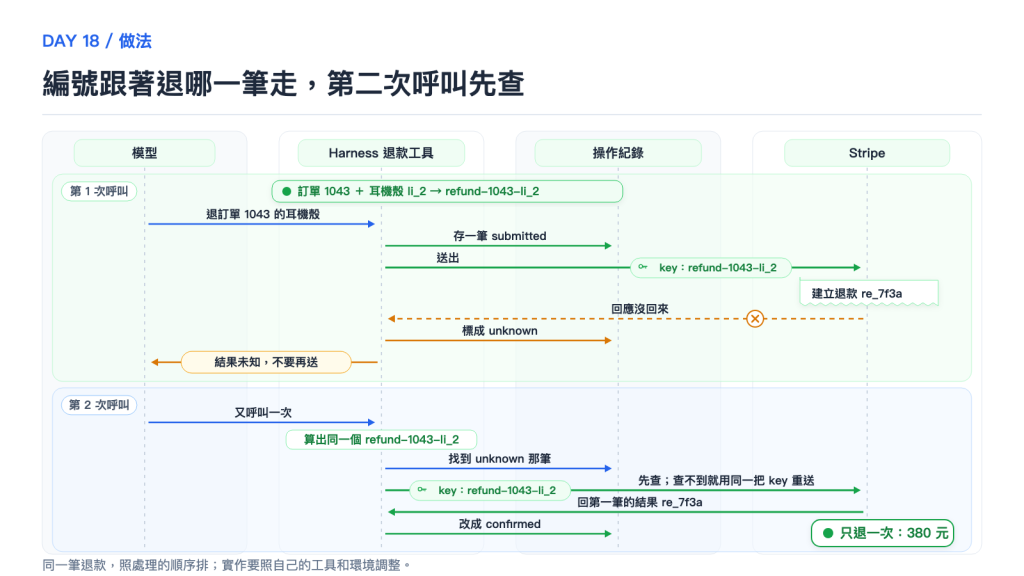Select the 模型 lane header
Viewport: 1024px width, 576px height.
[144, 153]
